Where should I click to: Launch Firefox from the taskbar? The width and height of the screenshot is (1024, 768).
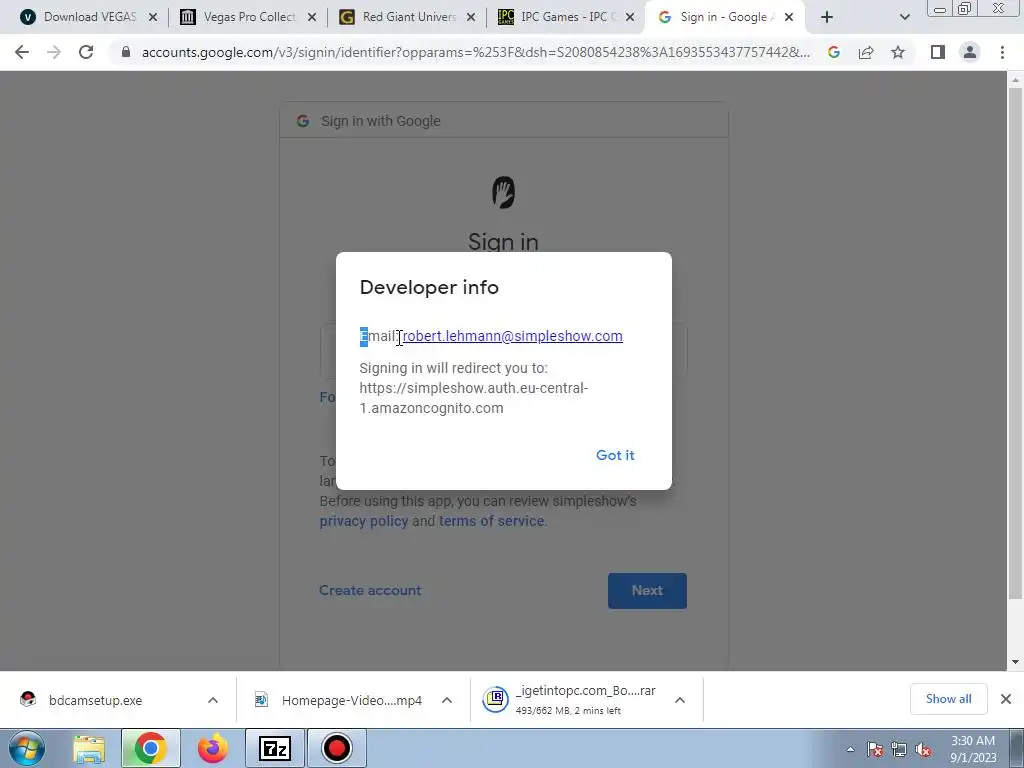point(212,748)
